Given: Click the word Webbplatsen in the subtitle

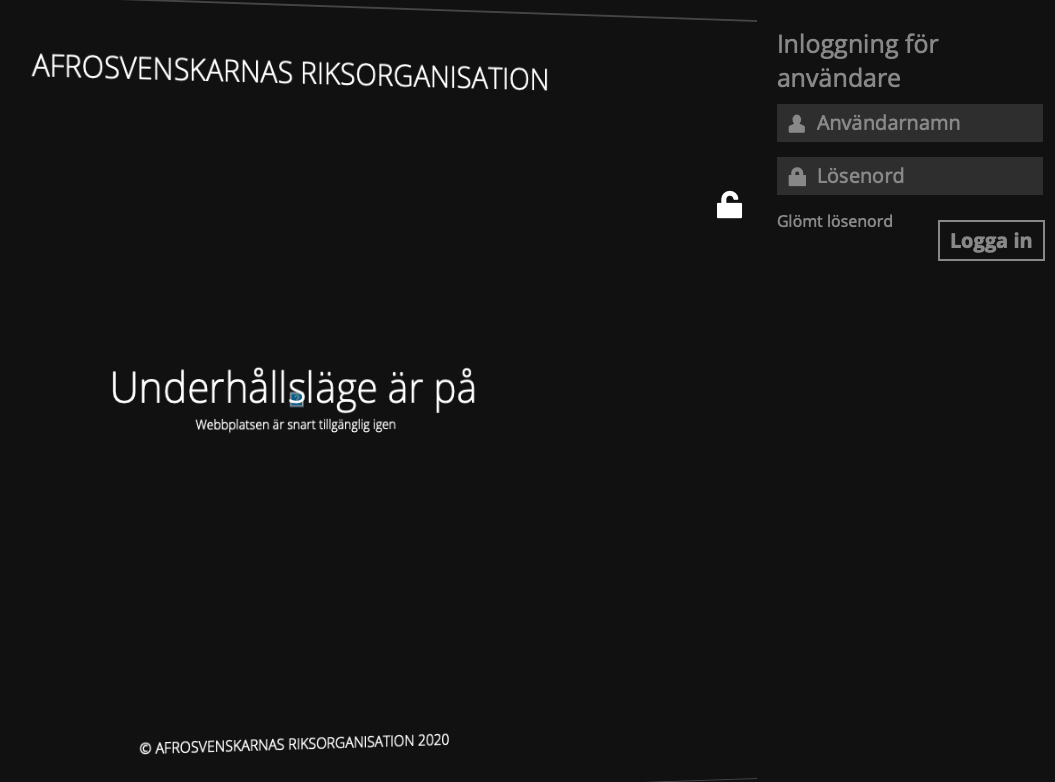Looking at the screenshot, I should coord(232,425).
